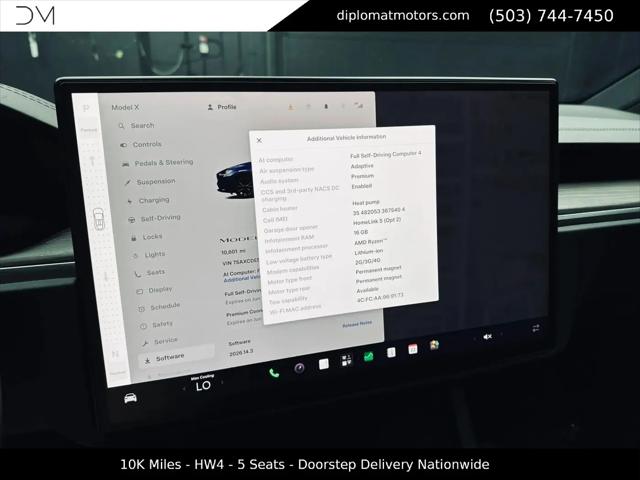Tap the cellular signal strength icon
This screenshot has width=640, height=480.
click(x=359, y=106)
